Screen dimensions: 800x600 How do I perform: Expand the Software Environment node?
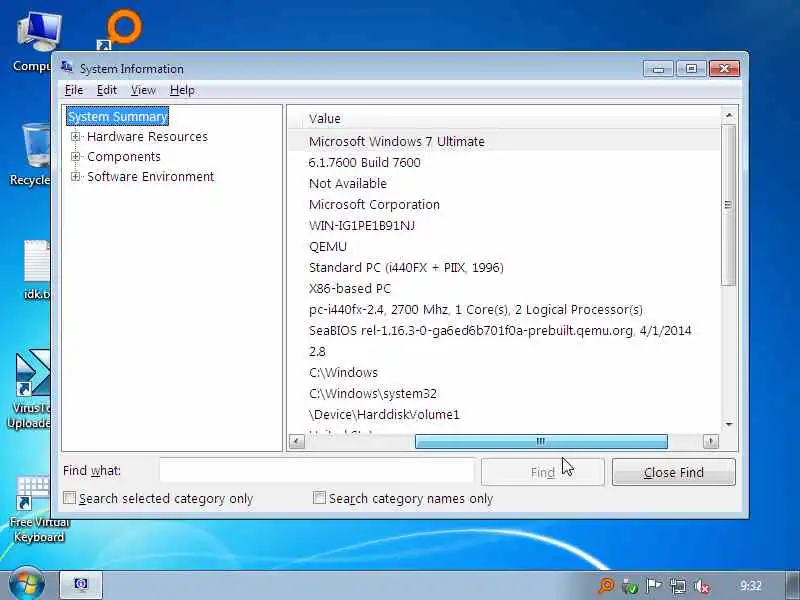[76, 177]
